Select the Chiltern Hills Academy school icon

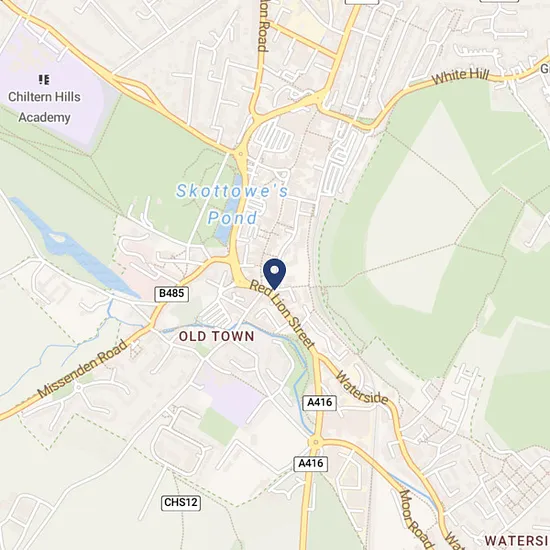tap(44, 80)
